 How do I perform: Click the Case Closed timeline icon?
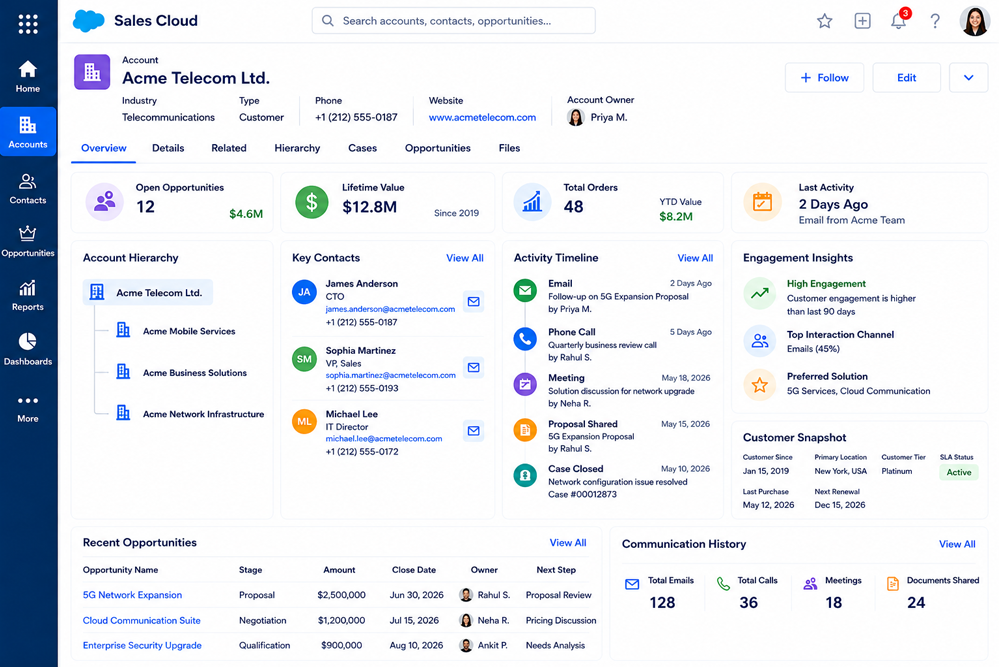[x=525, y=475]
